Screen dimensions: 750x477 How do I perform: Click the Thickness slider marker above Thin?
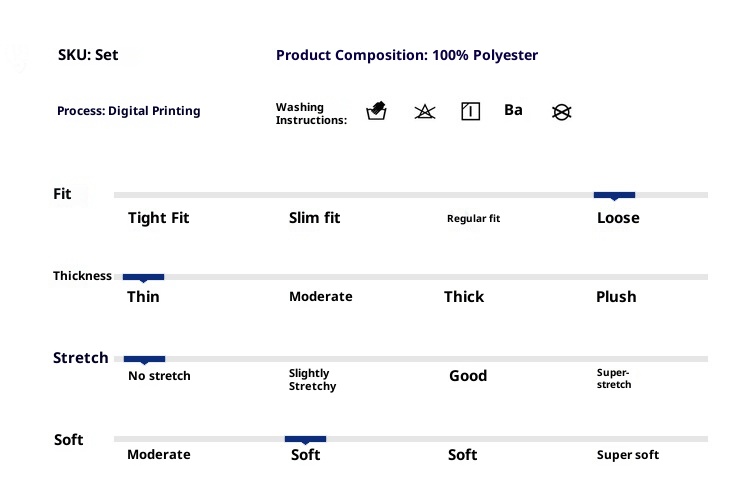(143, 277)
